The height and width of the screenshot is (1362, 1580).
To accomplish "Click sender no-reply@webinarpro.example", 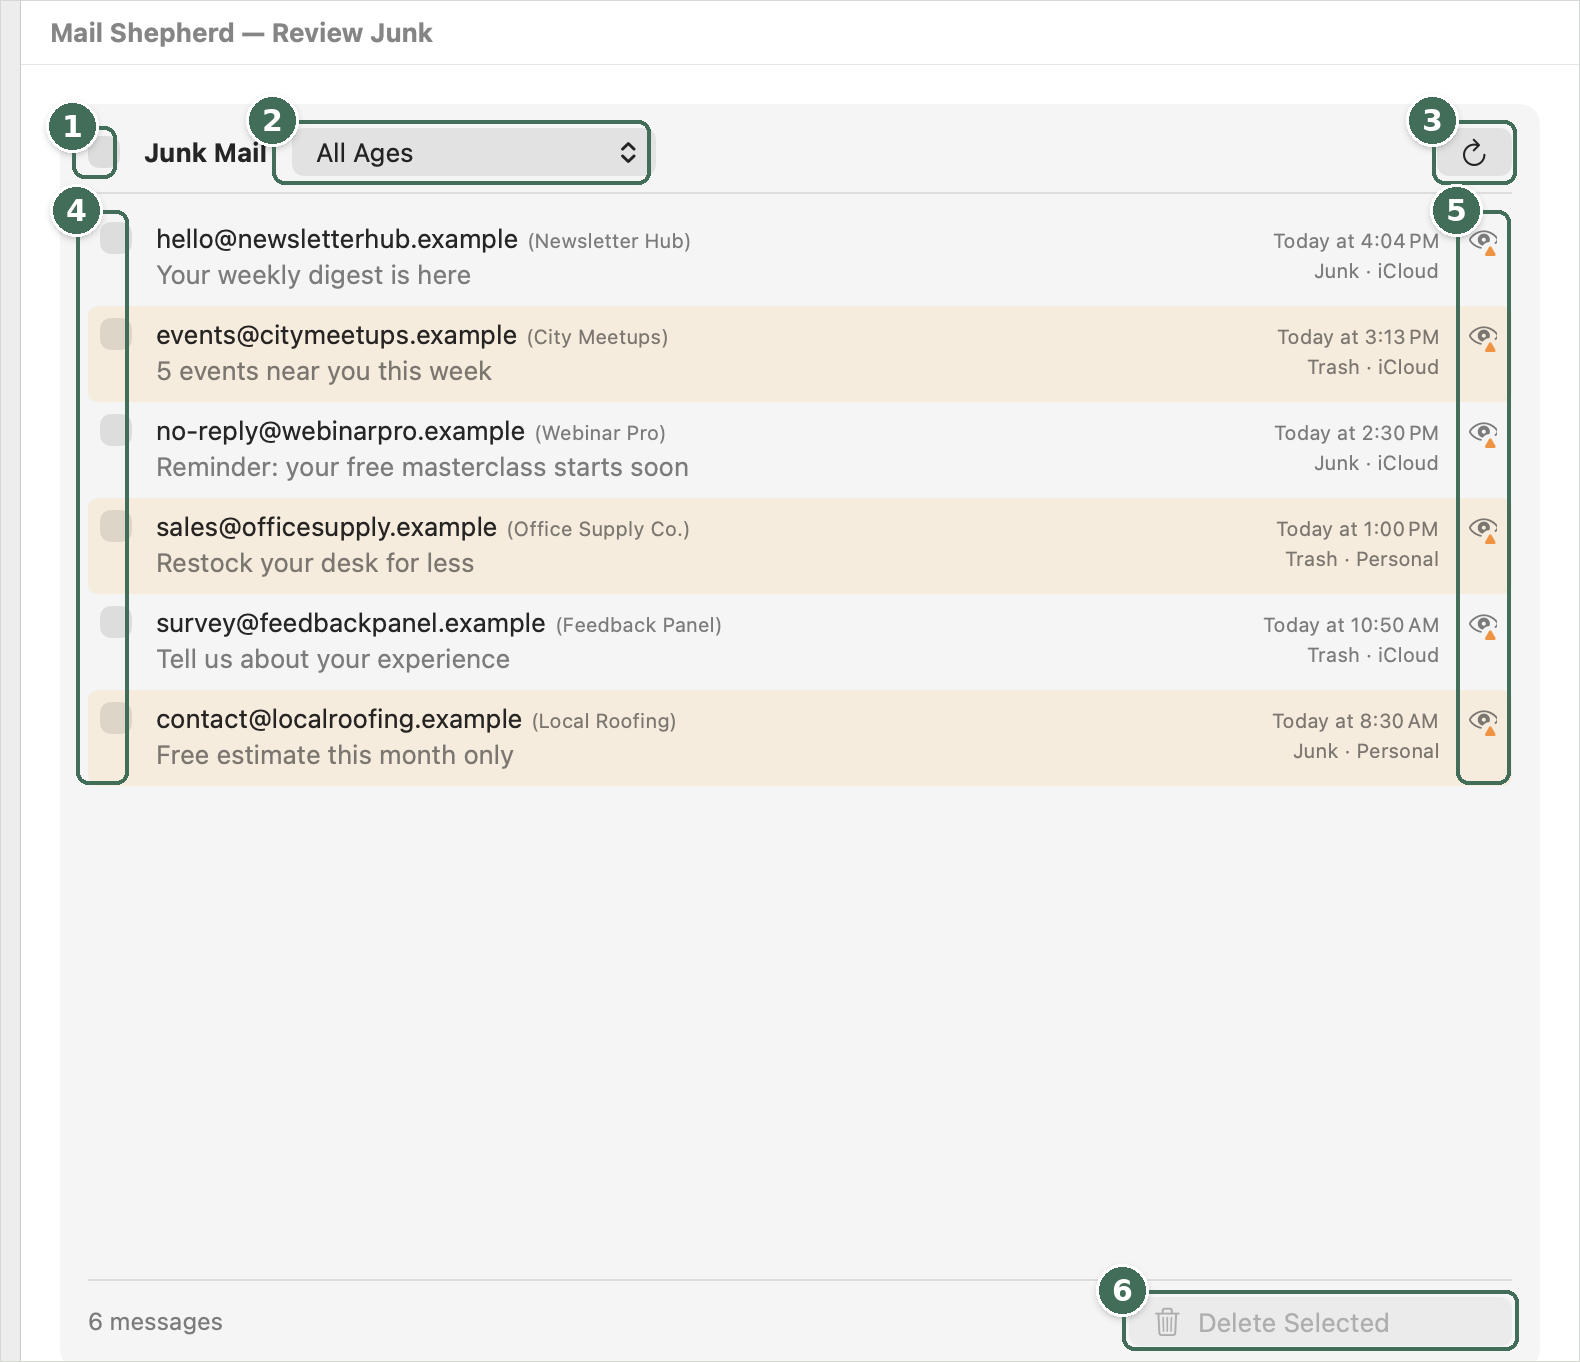I will 340,432.
